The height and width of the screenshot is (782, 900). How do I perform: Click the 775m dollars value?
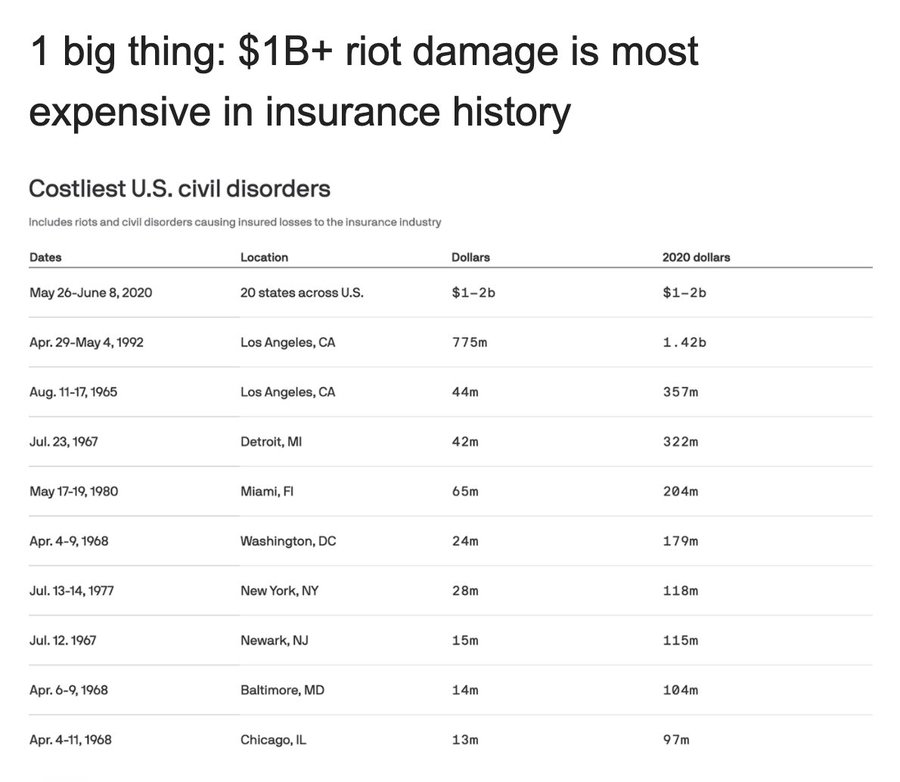point(468,342)
